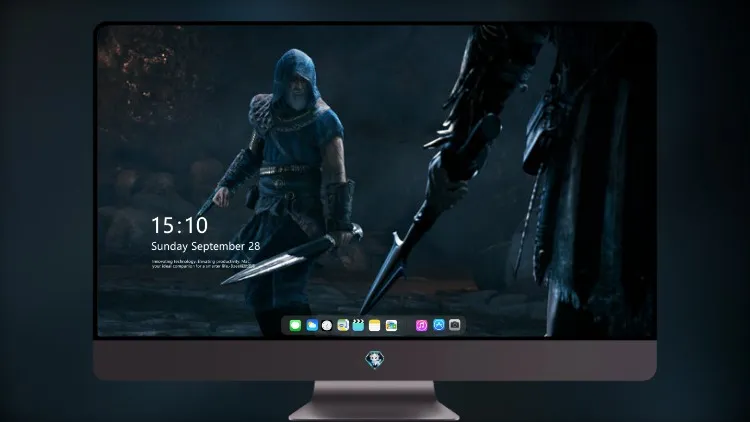This screenshot has height=422, width=750.
Task: Open the green Messages app in the dock
Action: click(295, 325)
